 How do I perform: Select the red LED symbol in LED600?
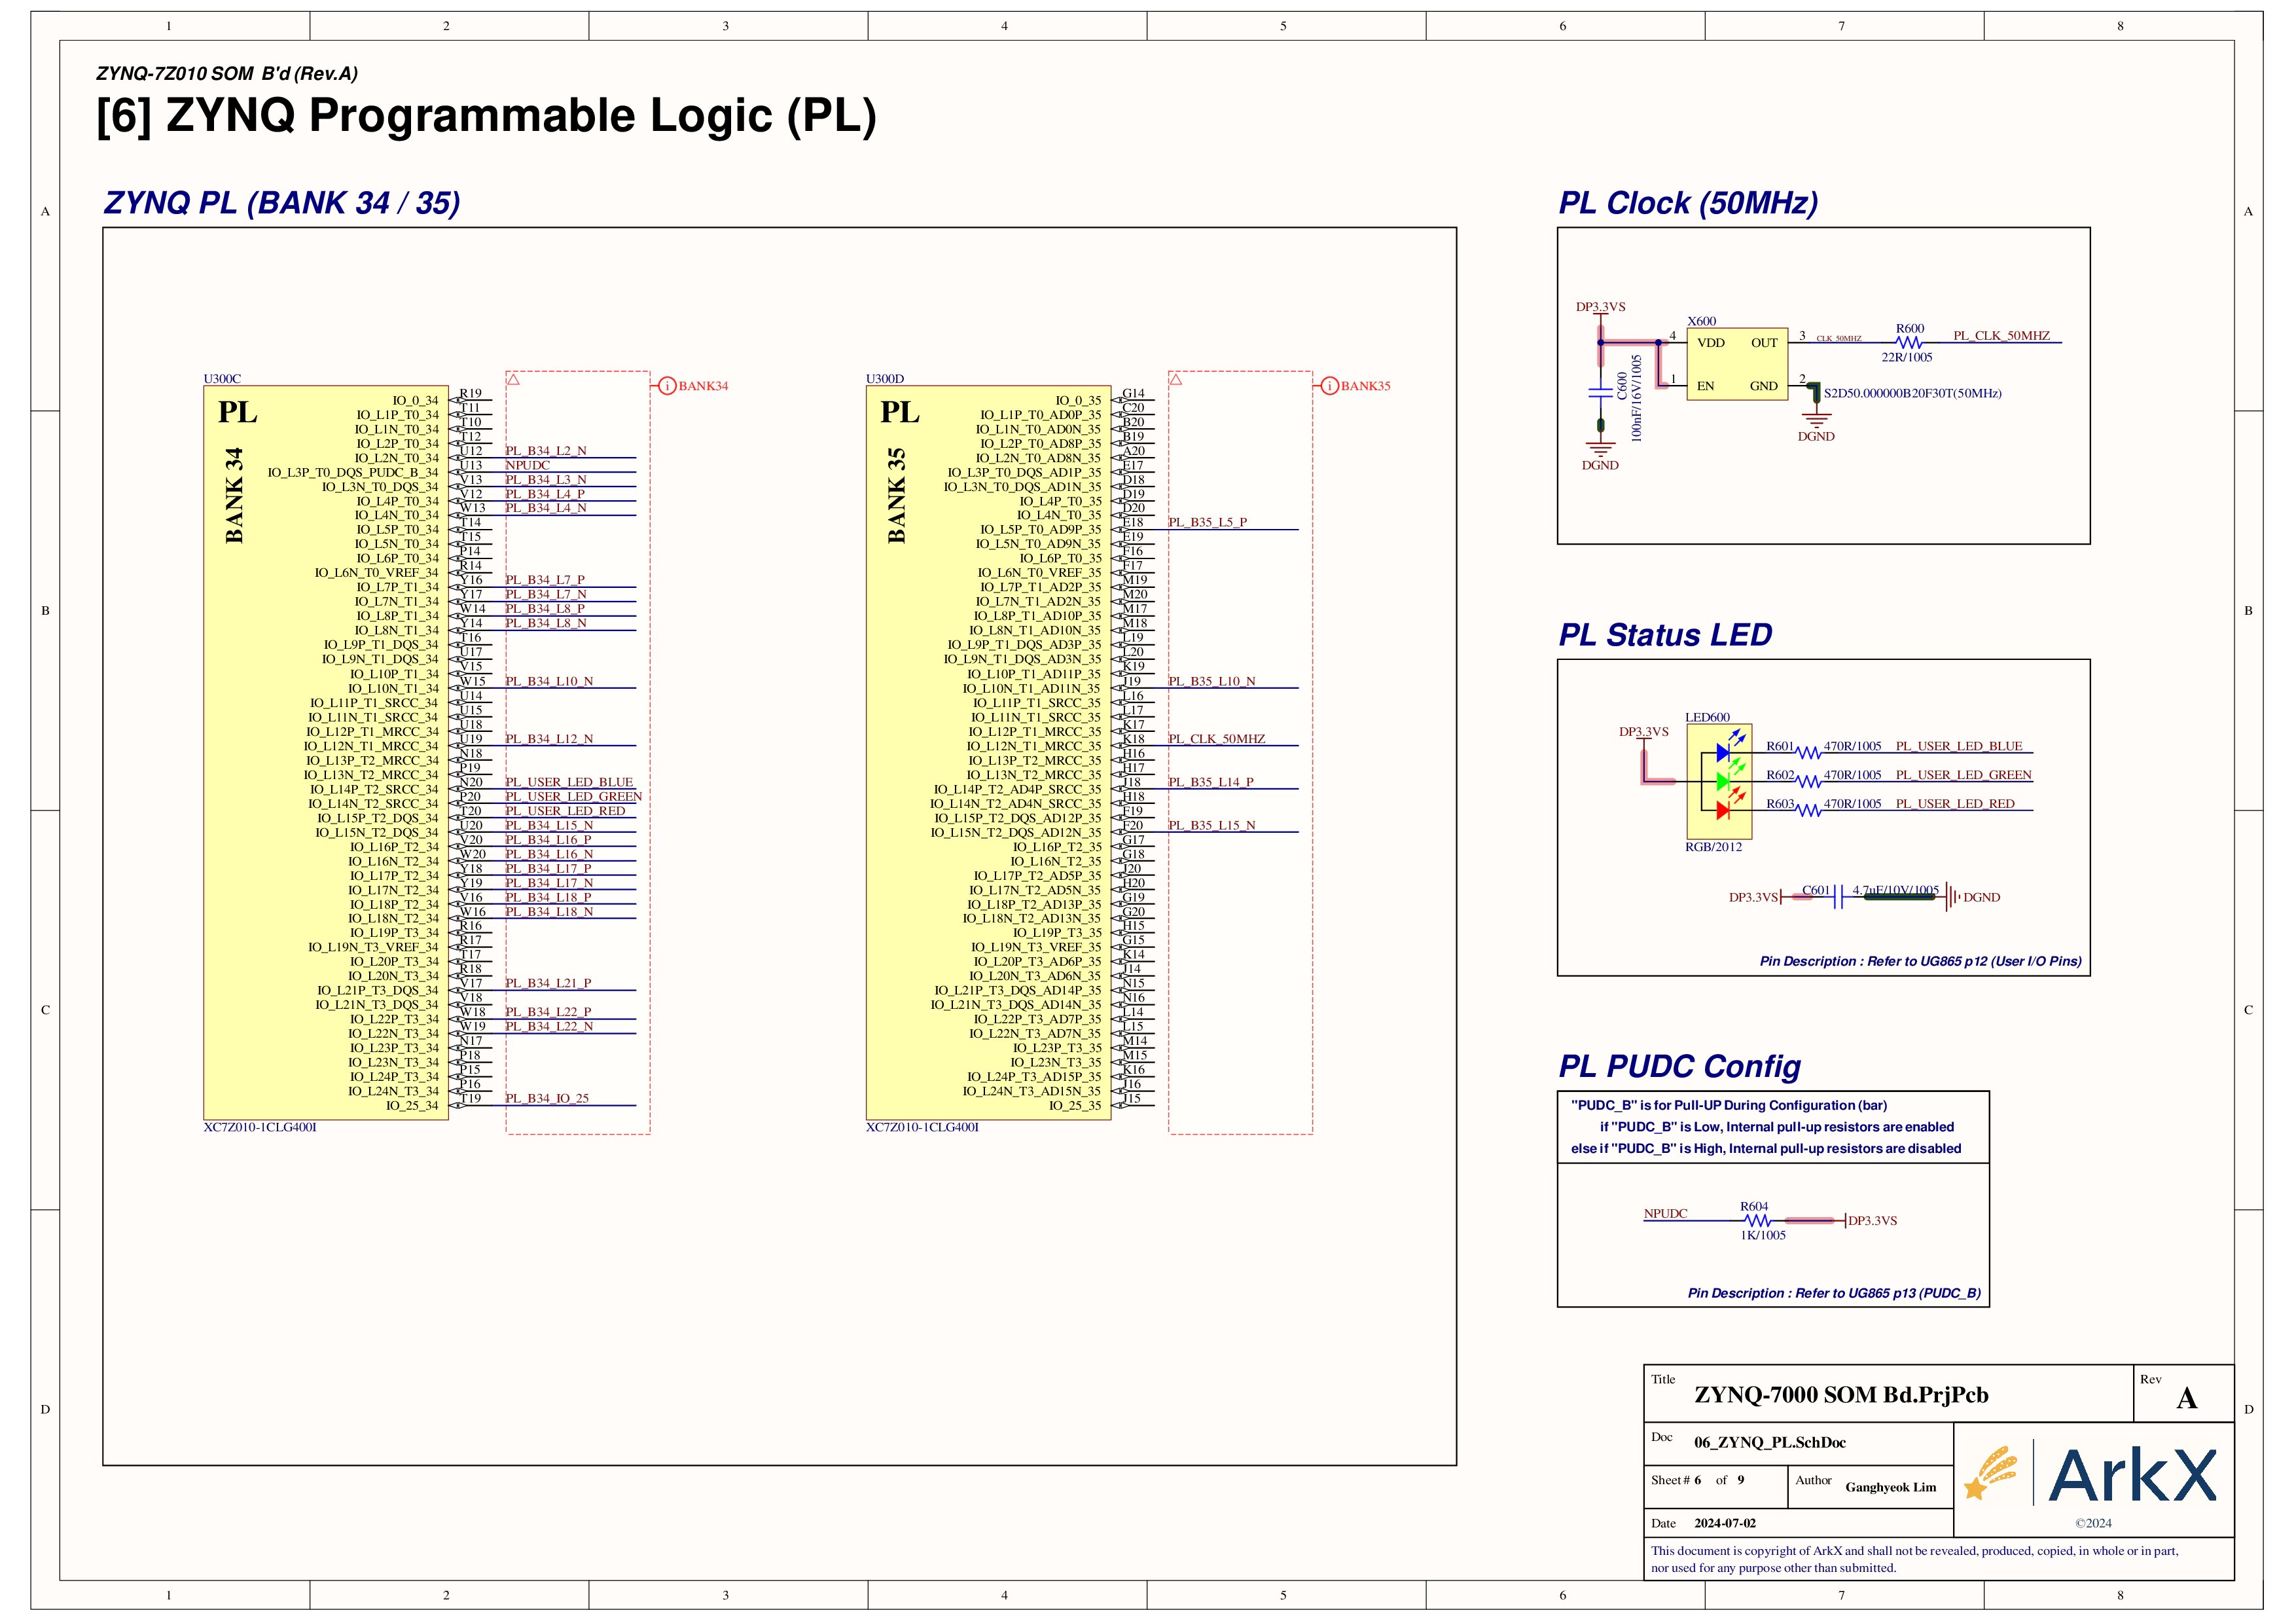tap(1729, 805)
